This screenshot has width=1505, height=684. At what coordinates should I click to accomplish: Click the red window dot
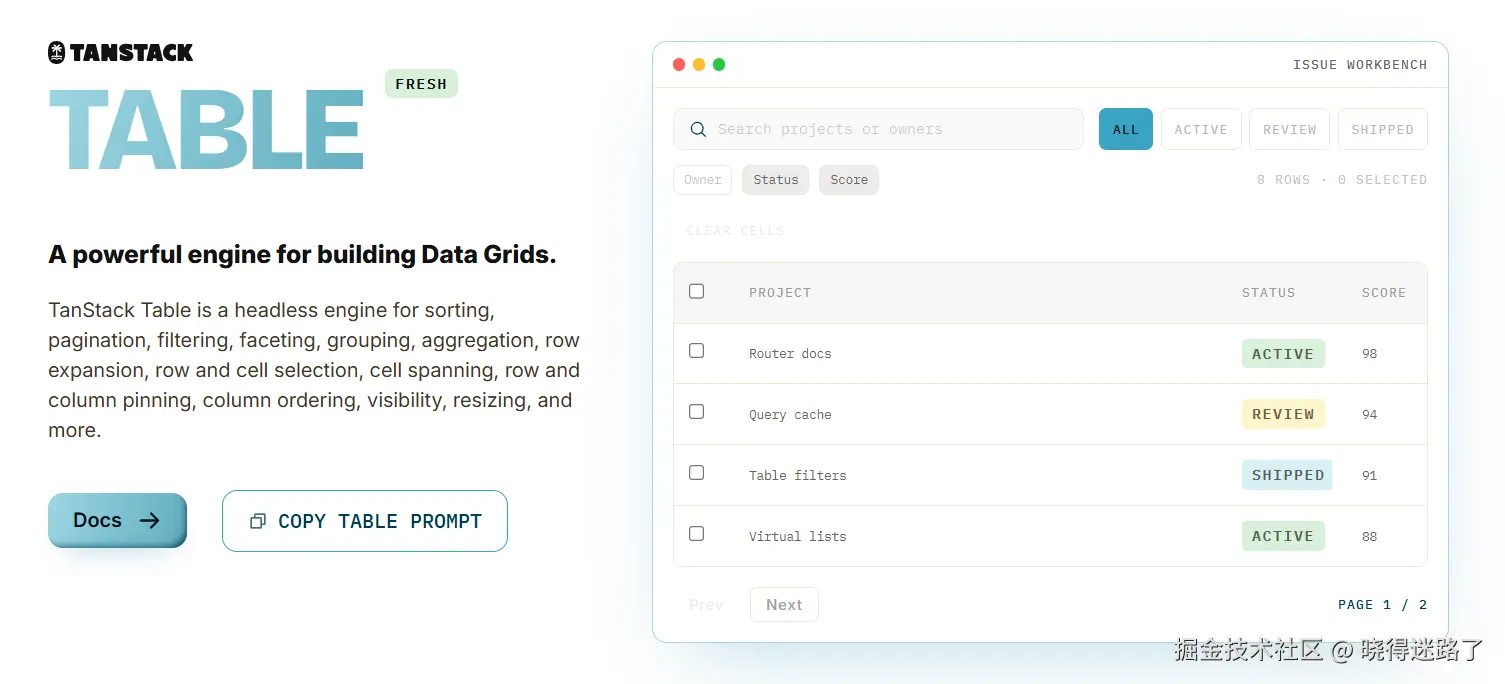(x=679, y=64)
